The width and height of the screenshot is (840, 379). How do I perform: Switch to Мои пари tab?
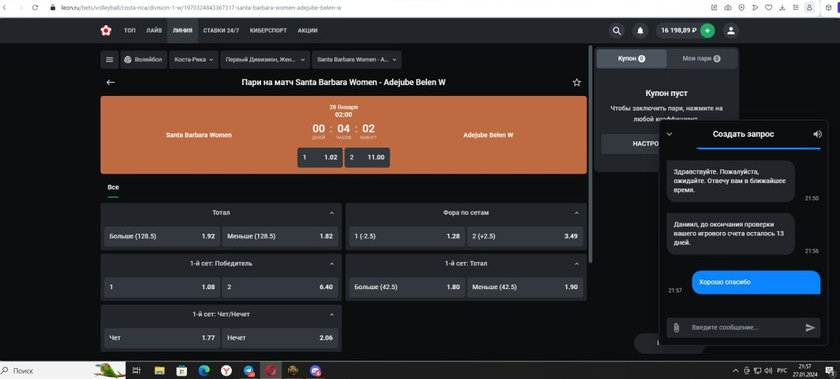701,58
